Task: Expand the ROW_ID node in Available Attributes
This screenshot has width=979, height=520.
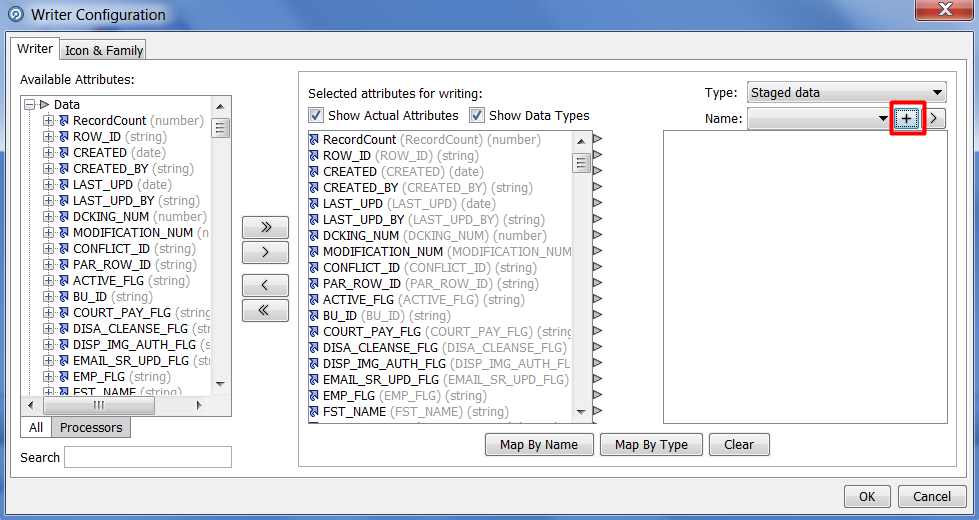Action: pos(48,137)
